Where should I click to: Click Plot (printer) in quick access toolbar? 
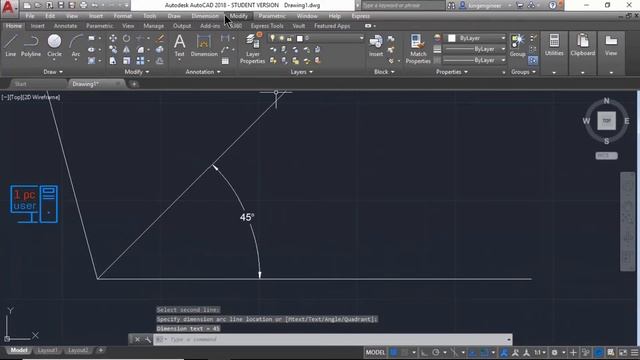(83, 5)
